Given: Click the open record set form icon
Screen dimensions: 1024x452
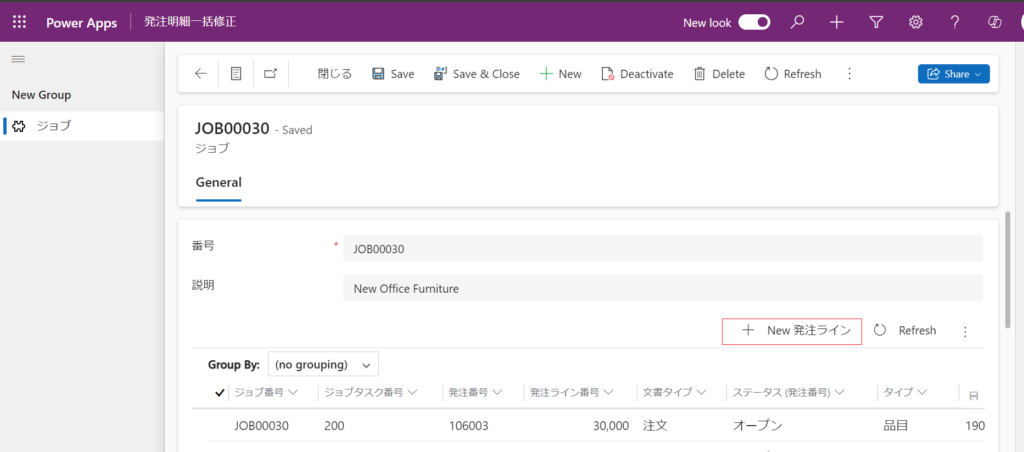Looking at the screenshot, I should [x=236, y=74].
